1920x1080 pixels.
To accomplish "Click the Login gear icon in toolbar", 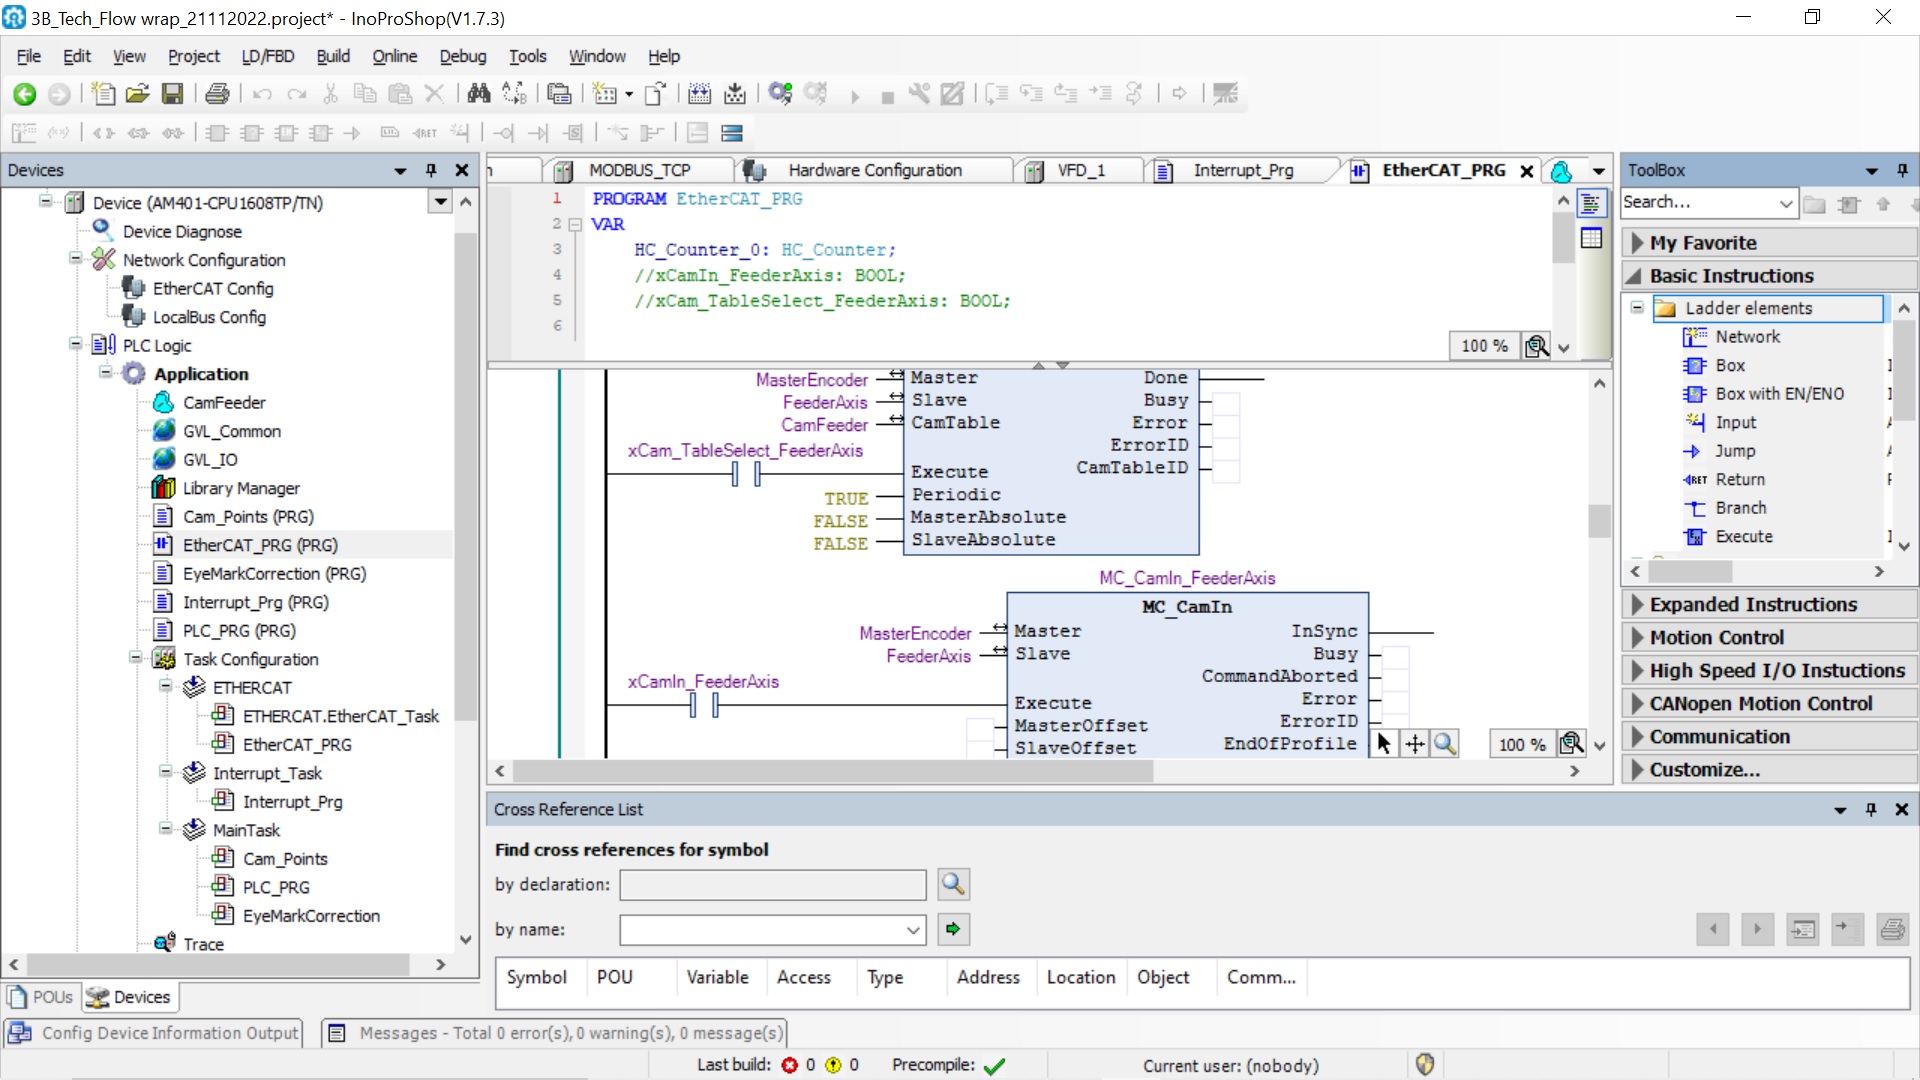I will pyautogui.click(x=780, y=94).
